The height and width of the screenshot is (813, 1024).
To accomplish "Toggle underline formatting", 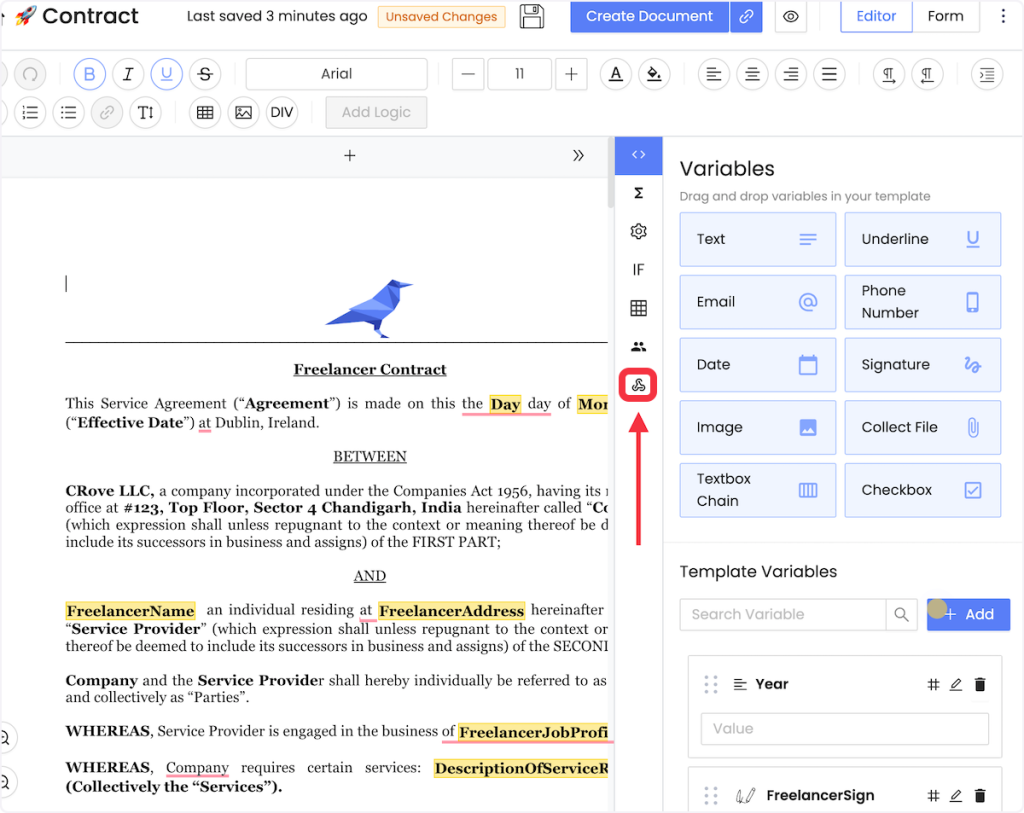I will [x=166, y=74].
